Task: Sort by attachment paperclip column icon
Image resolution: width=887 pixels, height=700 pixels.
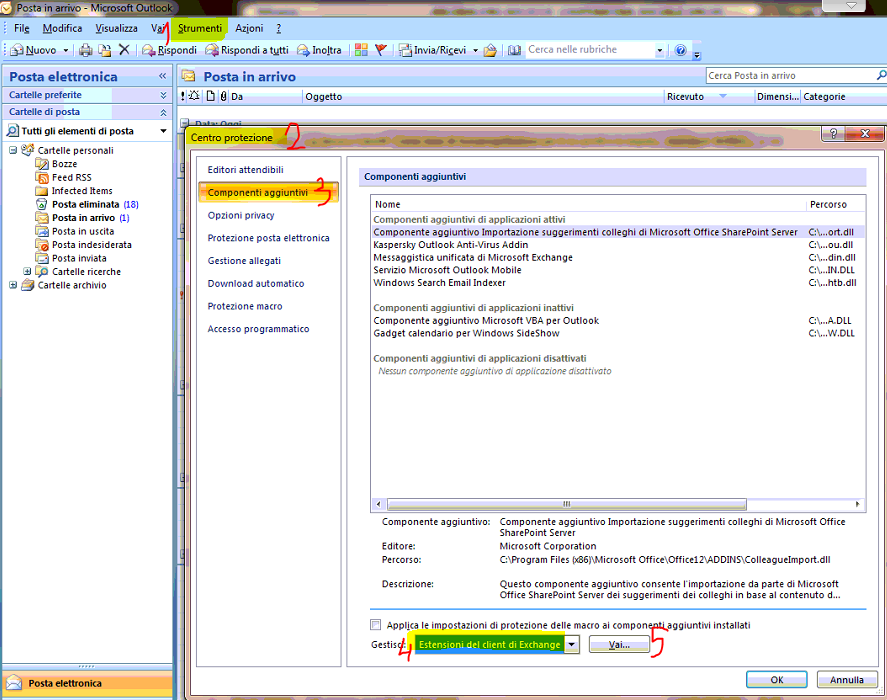Action: click(x=223, y=96)
